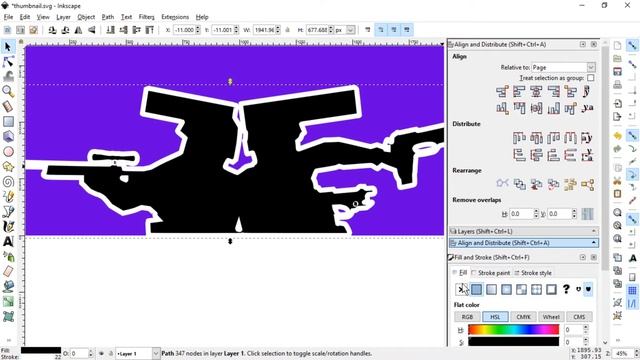Rotate selection 90 degrees counter-clockwise
Screen dimensions: 640x360
click(52, 30)
